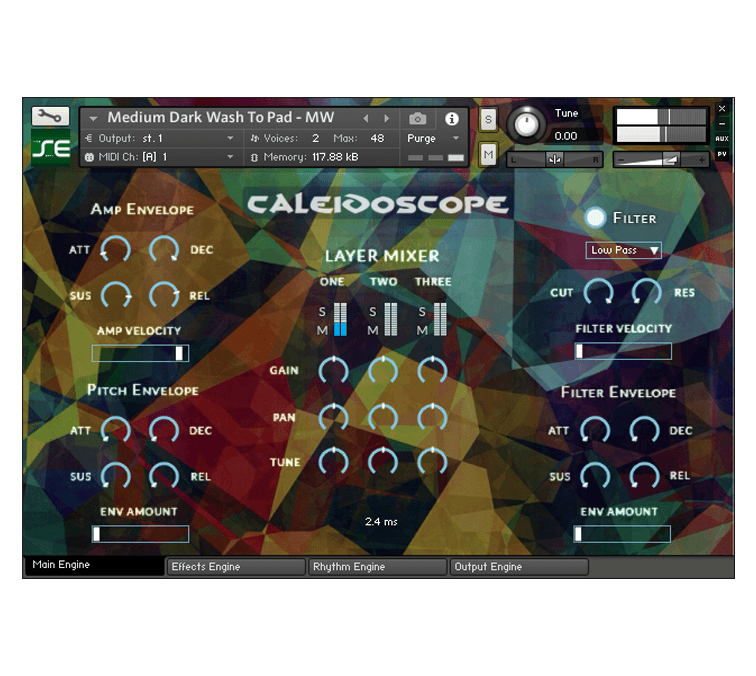Minimize the instrument with minus button
756x676 pixels.
point(722,124)
